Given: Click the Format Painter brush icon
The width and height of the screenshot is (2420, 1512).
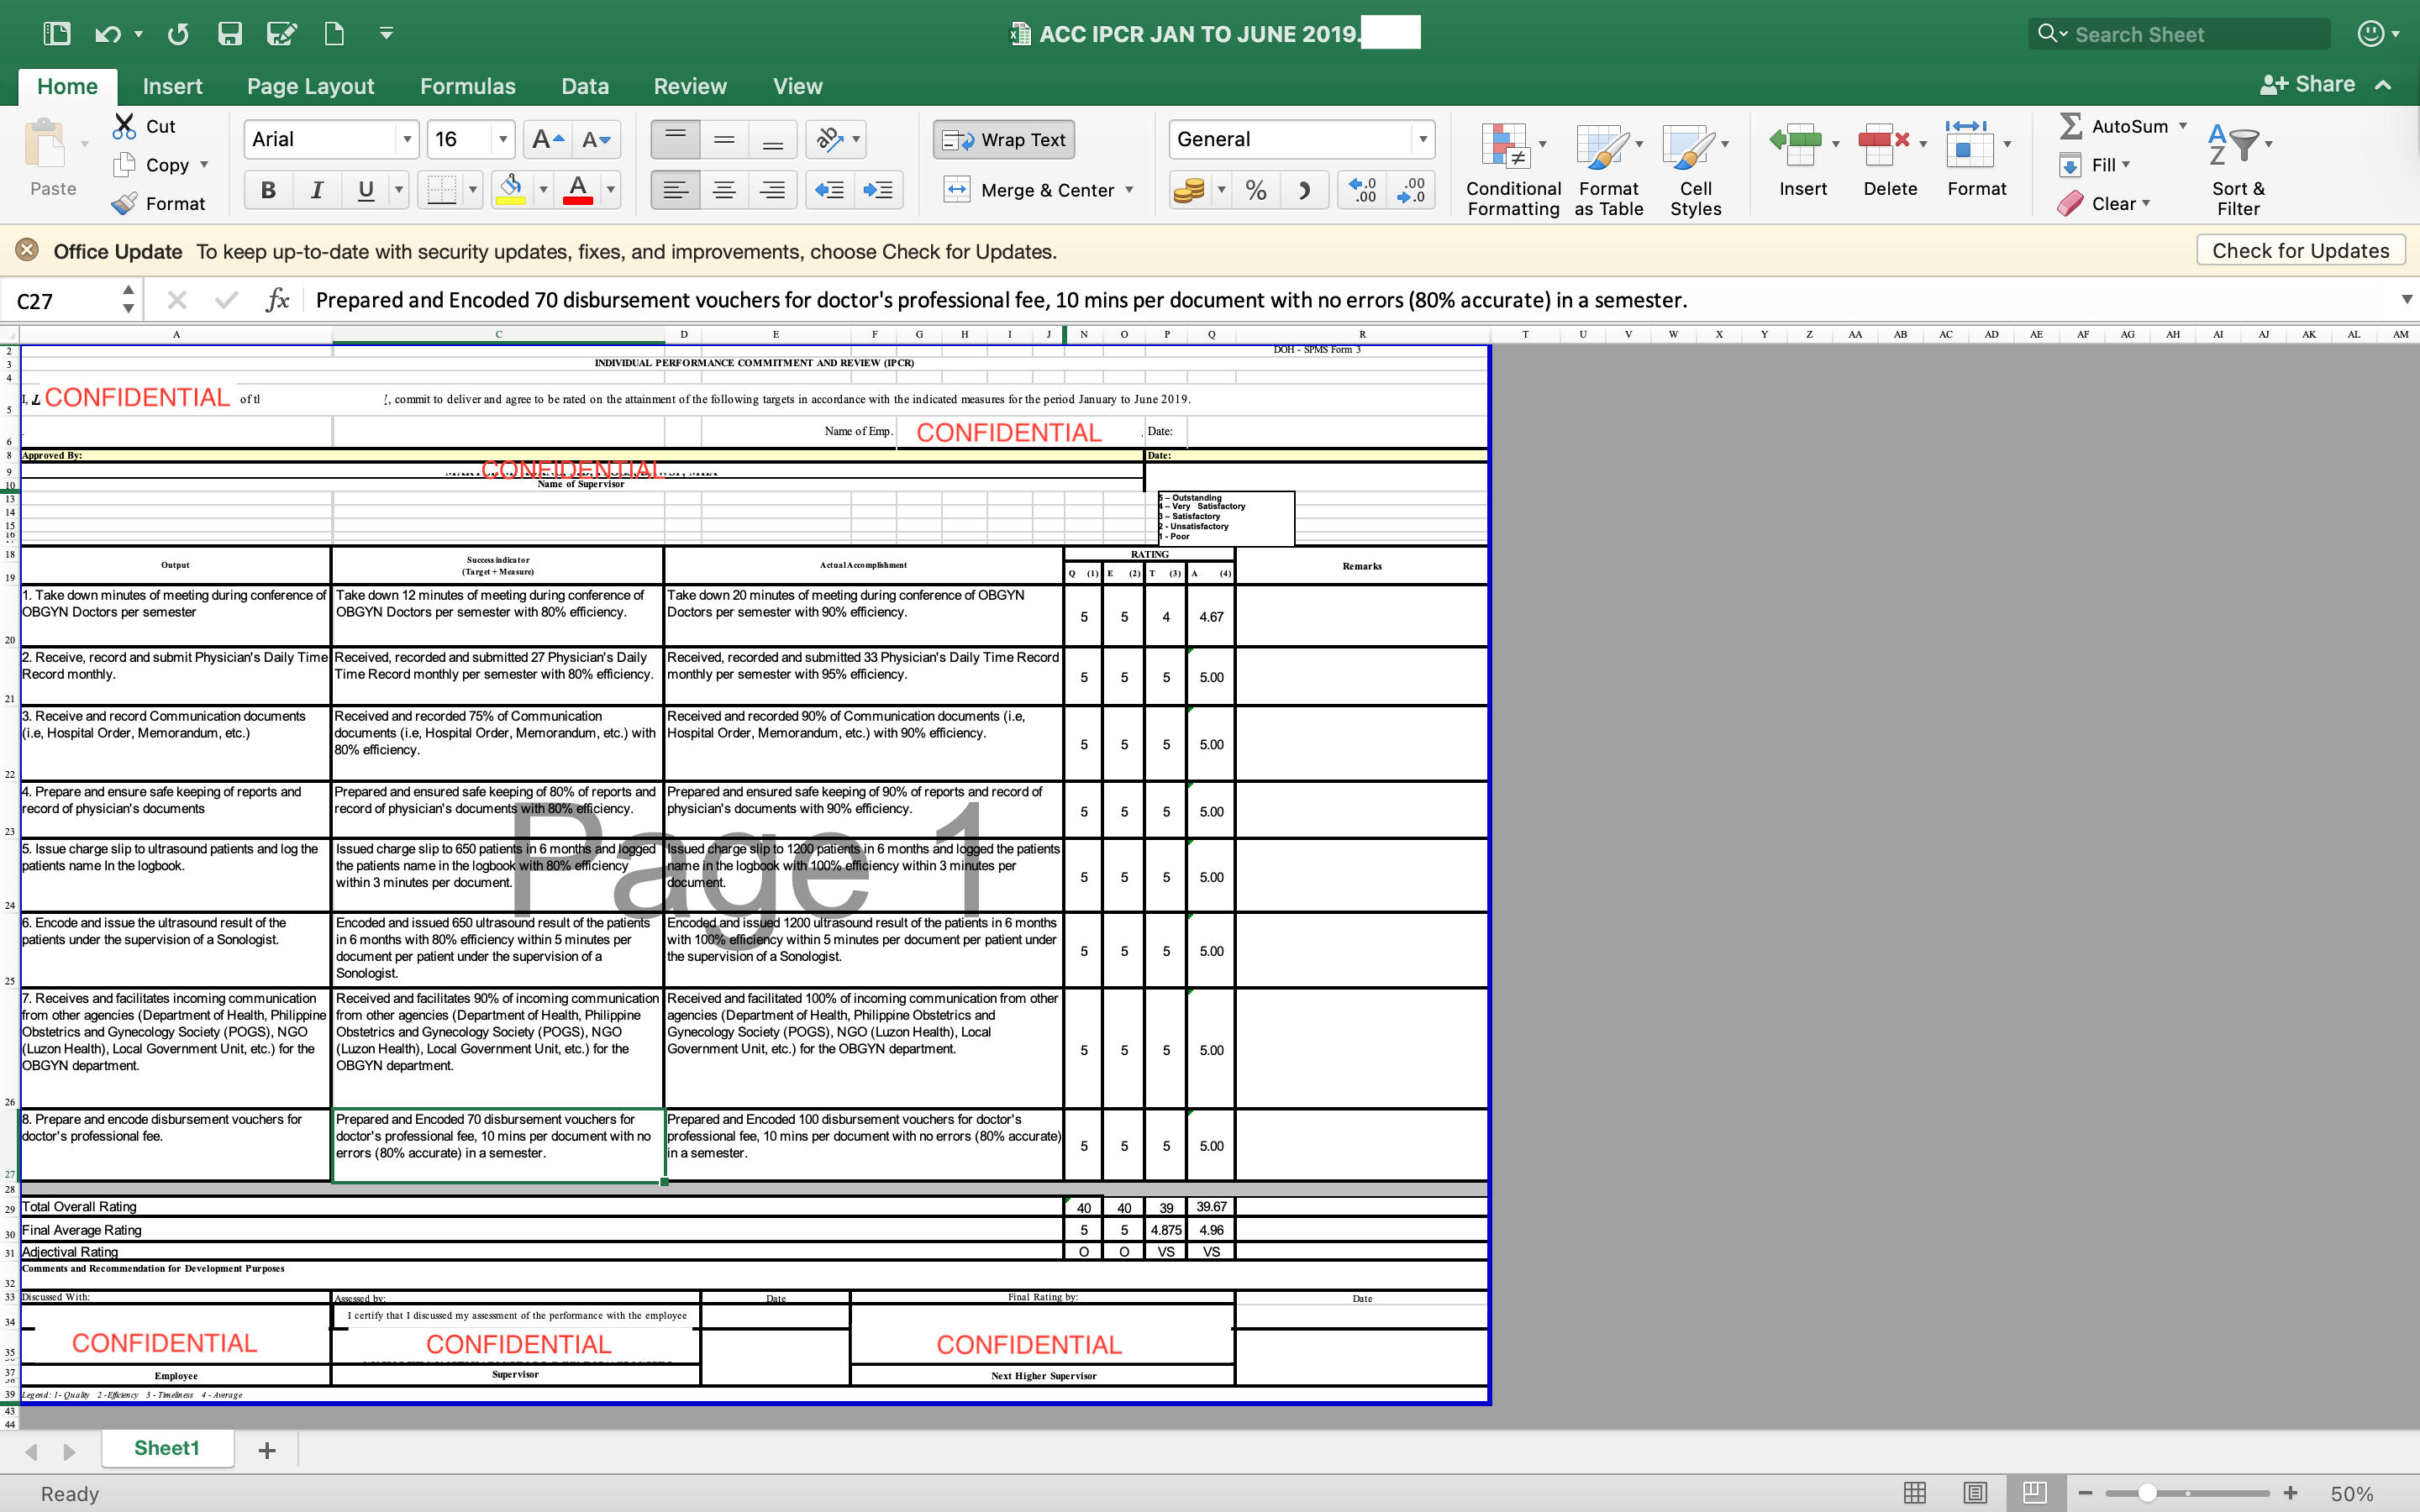Looking at the screenshot, I should coord(125,203).
